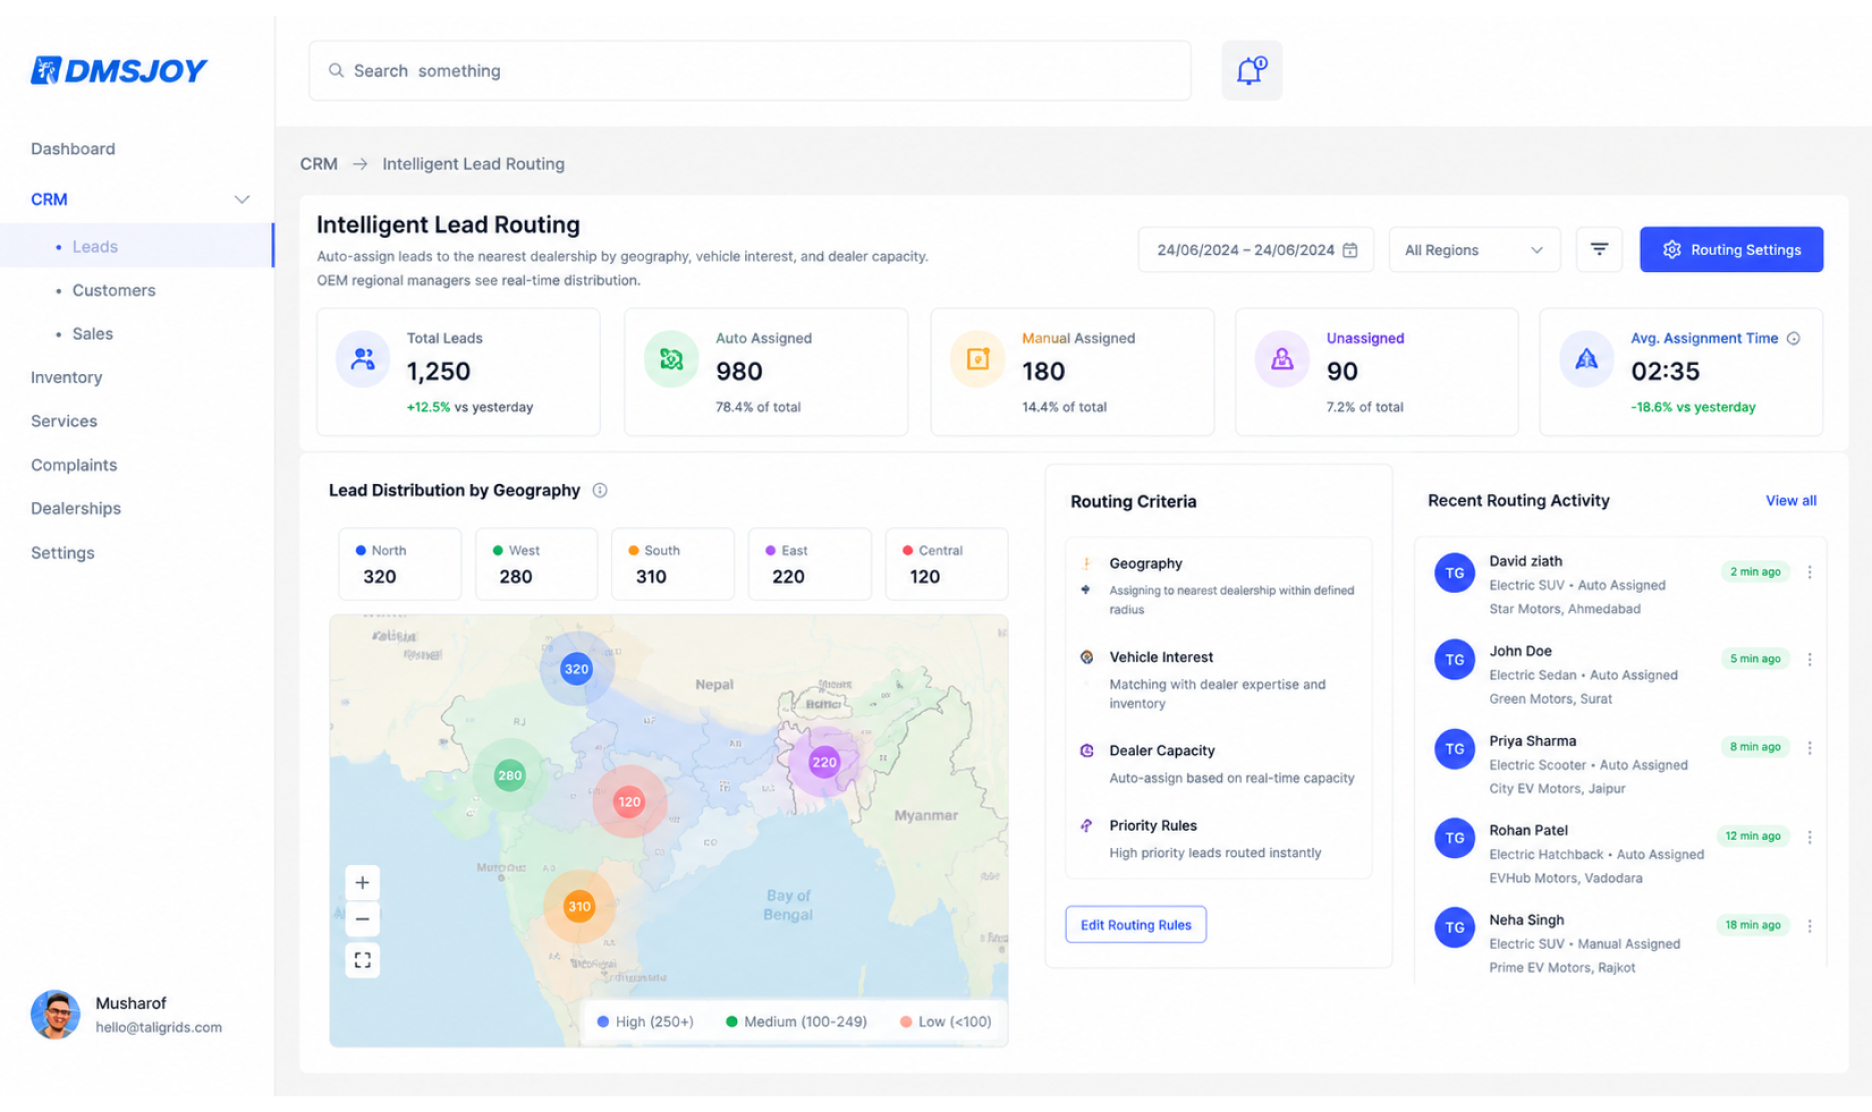The image size is (1872, 1112).
Task: Select the East region card
Action: (x=810, y=564)
